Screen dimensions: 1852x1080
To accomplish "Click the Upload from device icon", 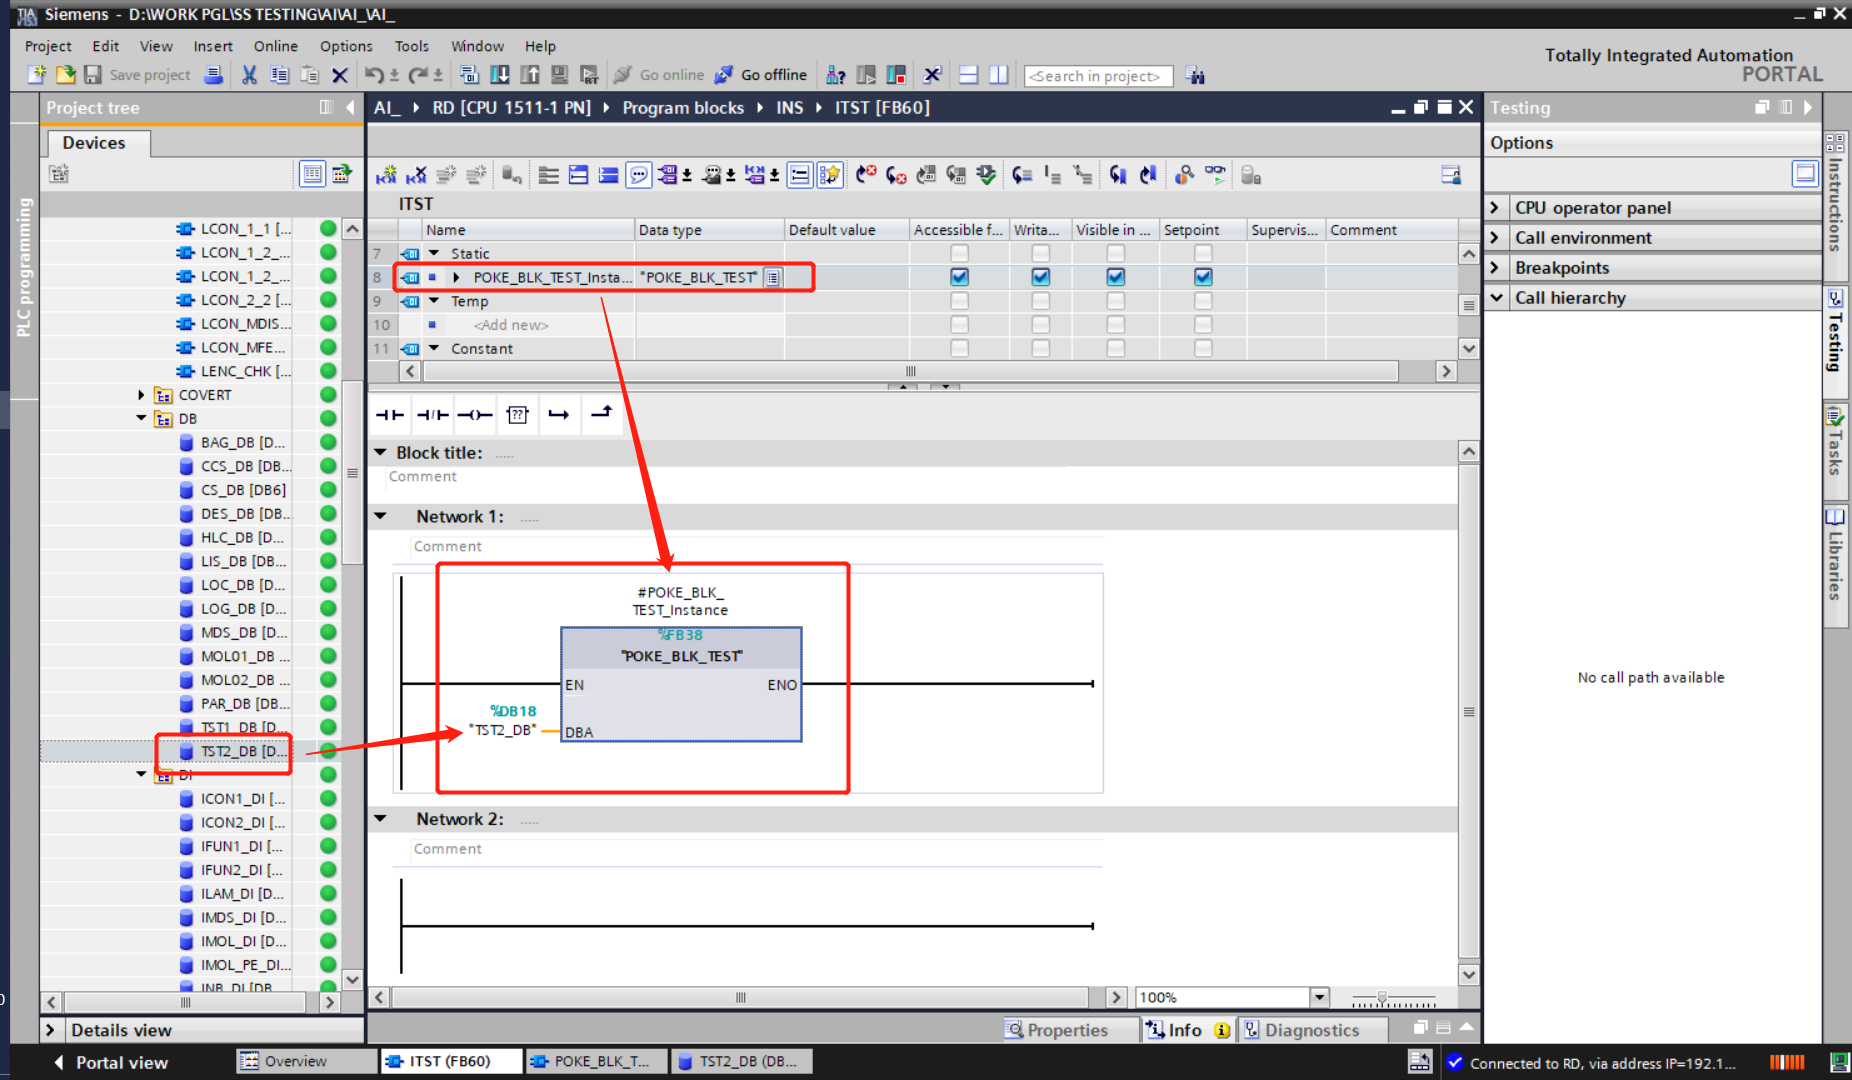I will pyautogui.click(x=529, y=75).
